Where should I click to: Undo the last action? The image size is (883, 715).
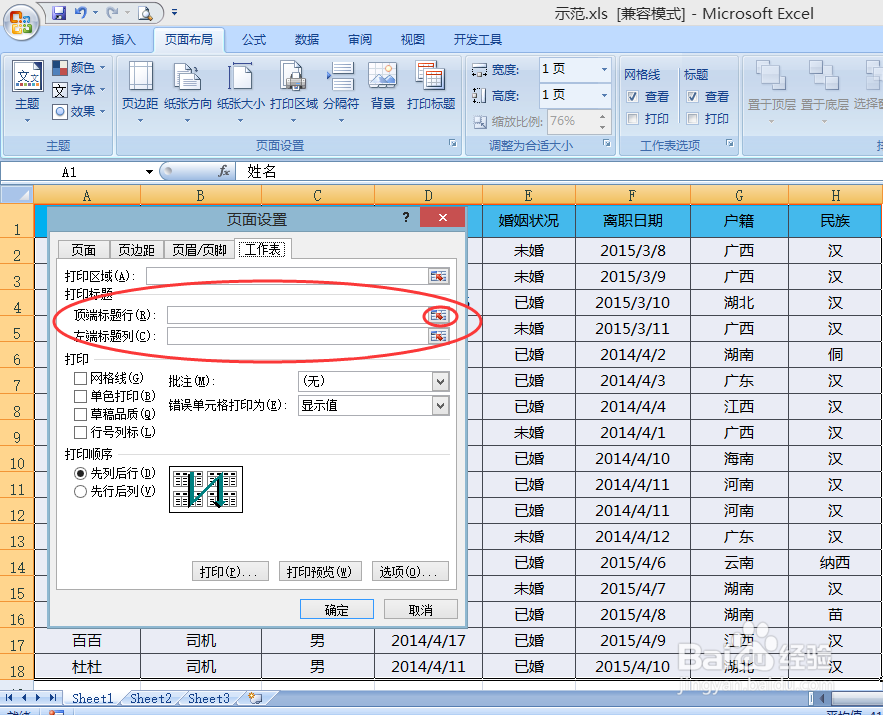[81, 12]
